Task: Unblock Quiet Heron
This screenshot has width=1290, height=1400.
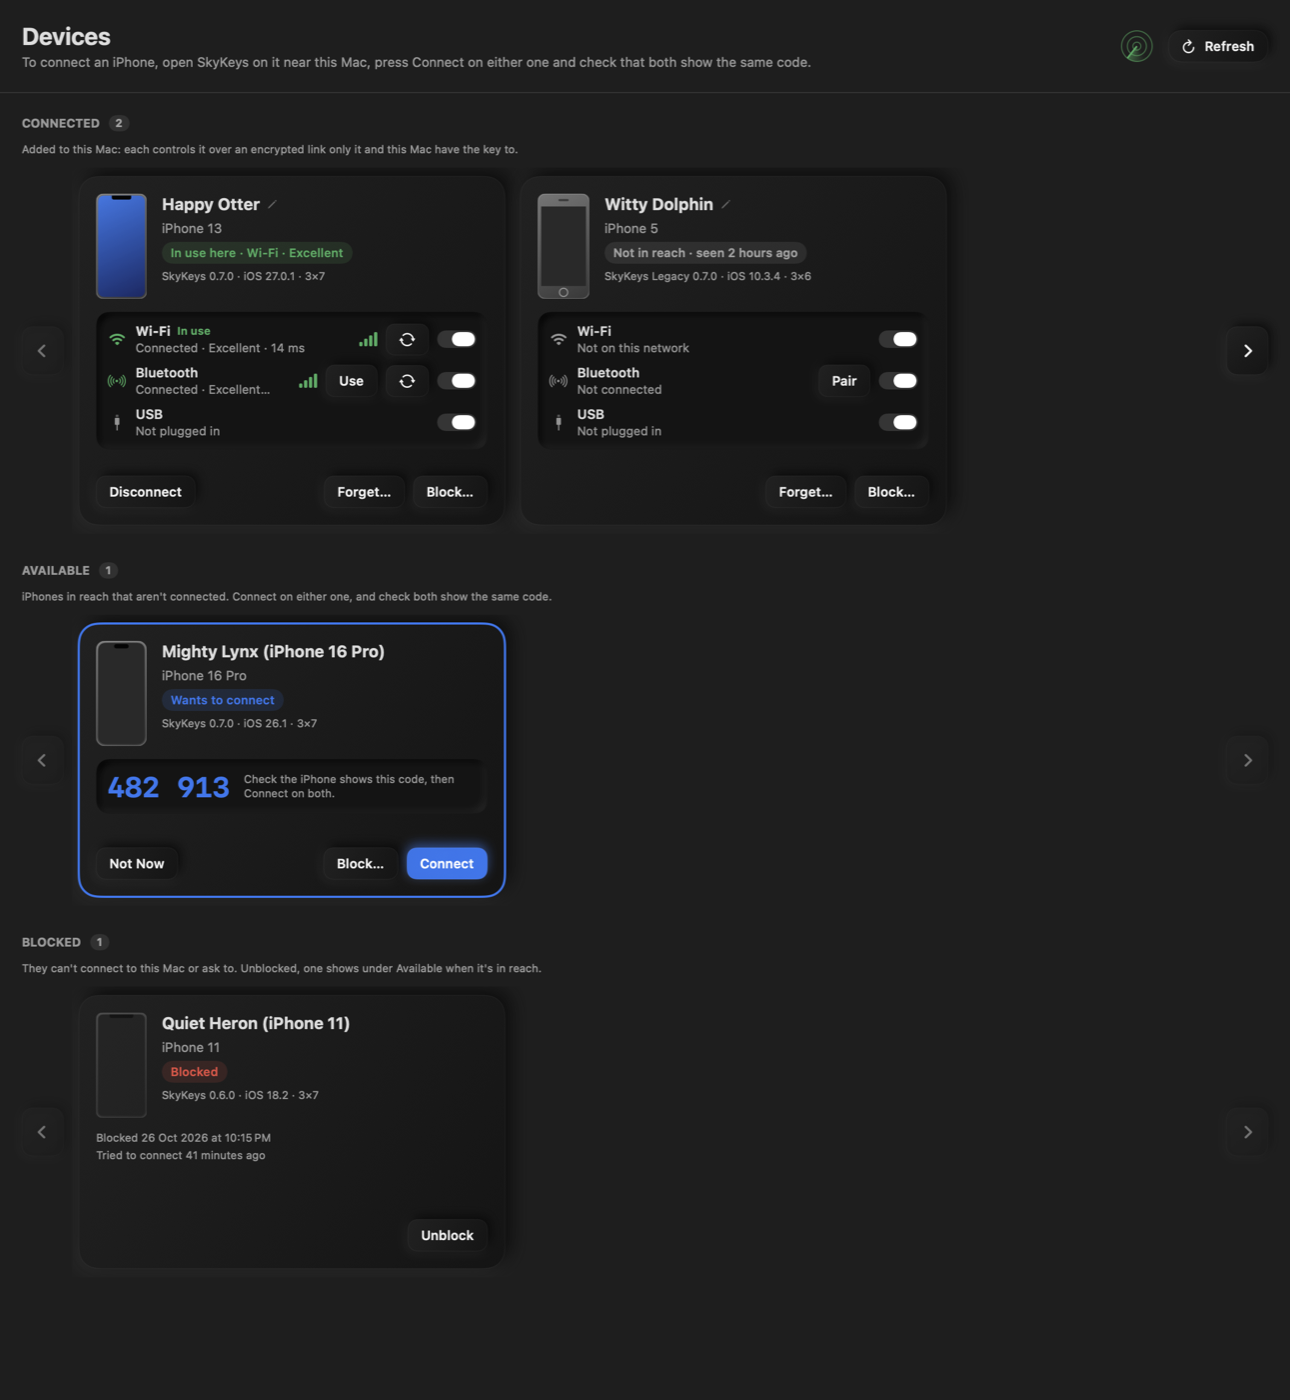Action: click(x=447, y=1235)
